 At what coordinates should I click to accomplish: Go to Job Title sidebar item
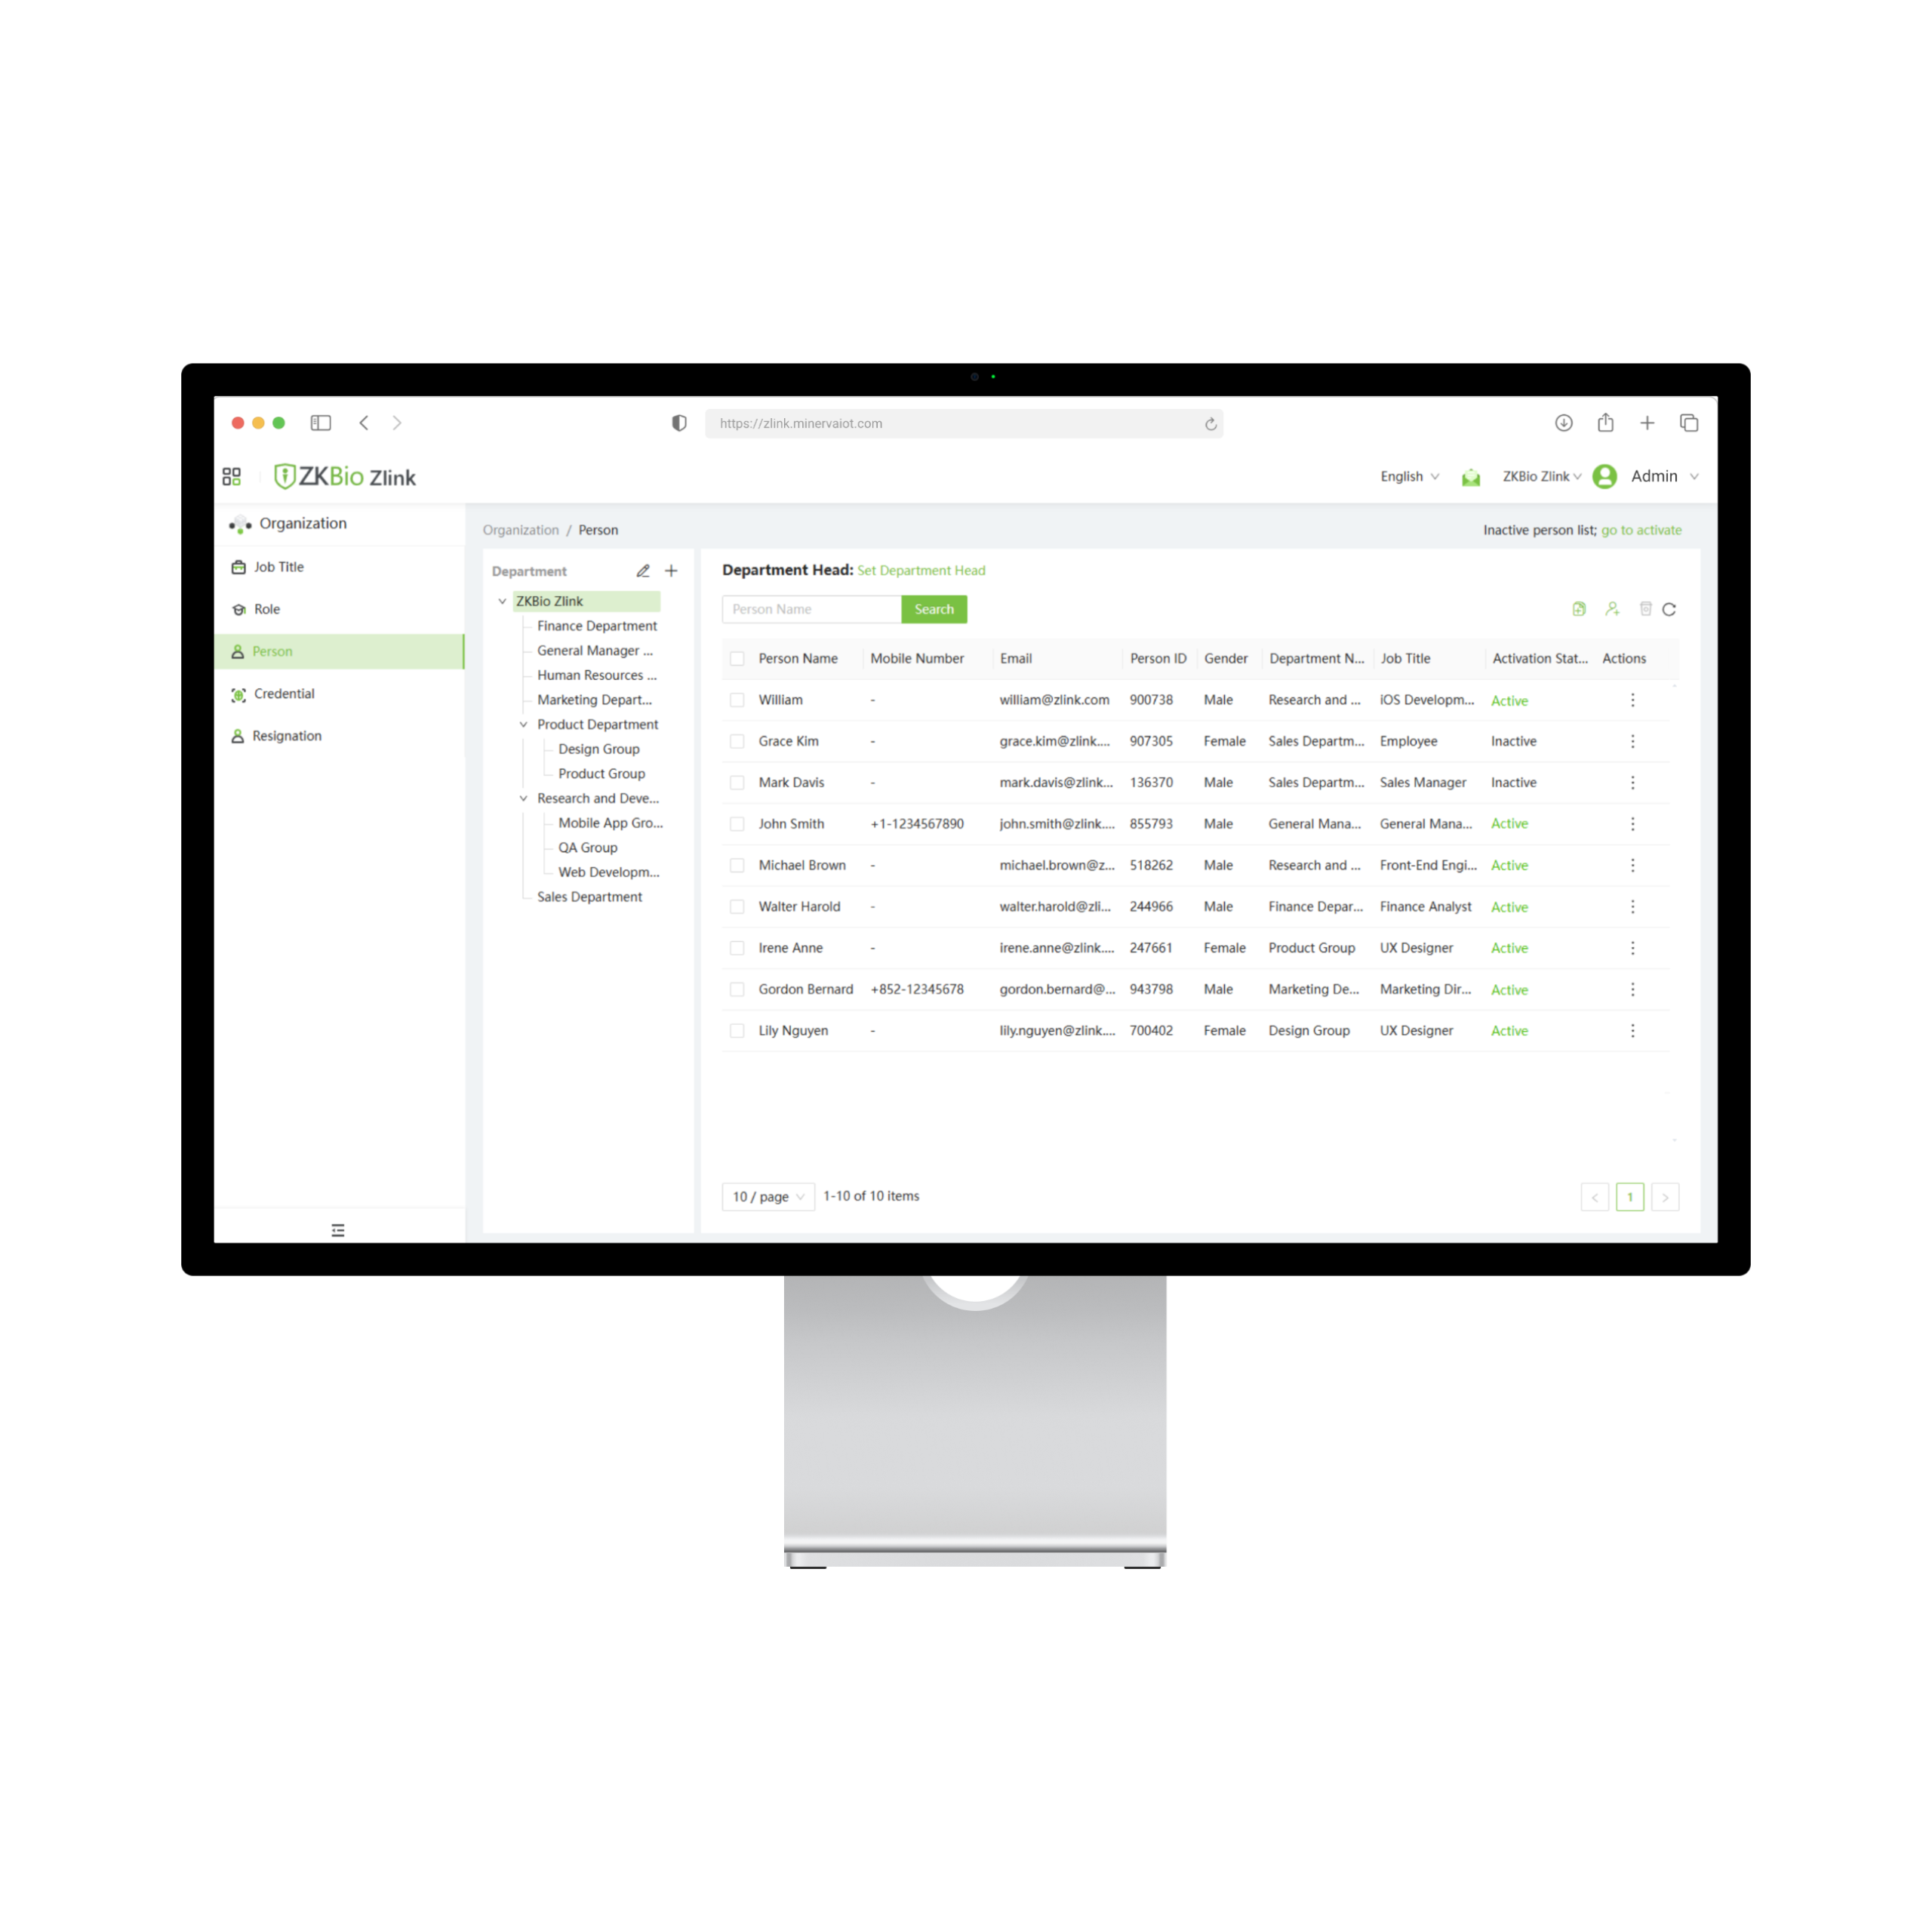pyautogui.click(x=278, y=567)
